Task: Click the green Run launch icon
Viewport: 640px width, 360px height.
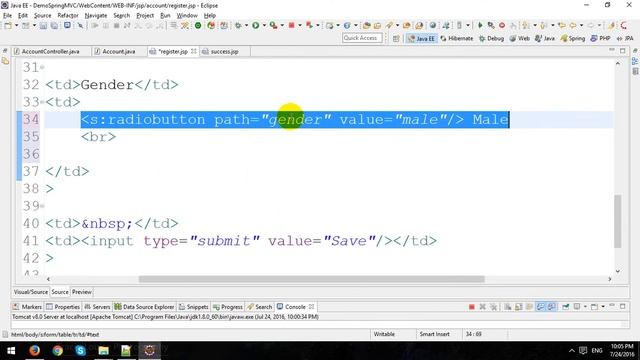Action: [256, 25]
